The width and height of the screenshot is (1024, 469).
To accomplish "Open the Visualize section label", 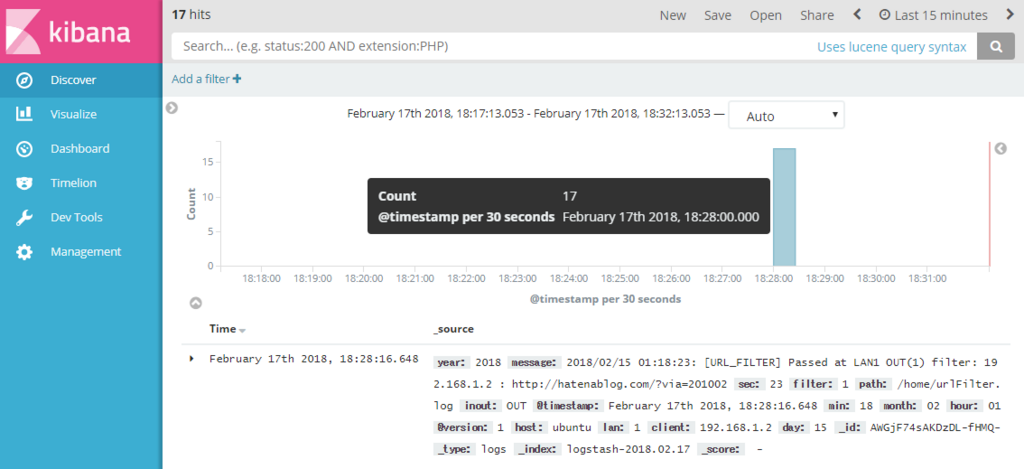I will click(x=74, y=114).
